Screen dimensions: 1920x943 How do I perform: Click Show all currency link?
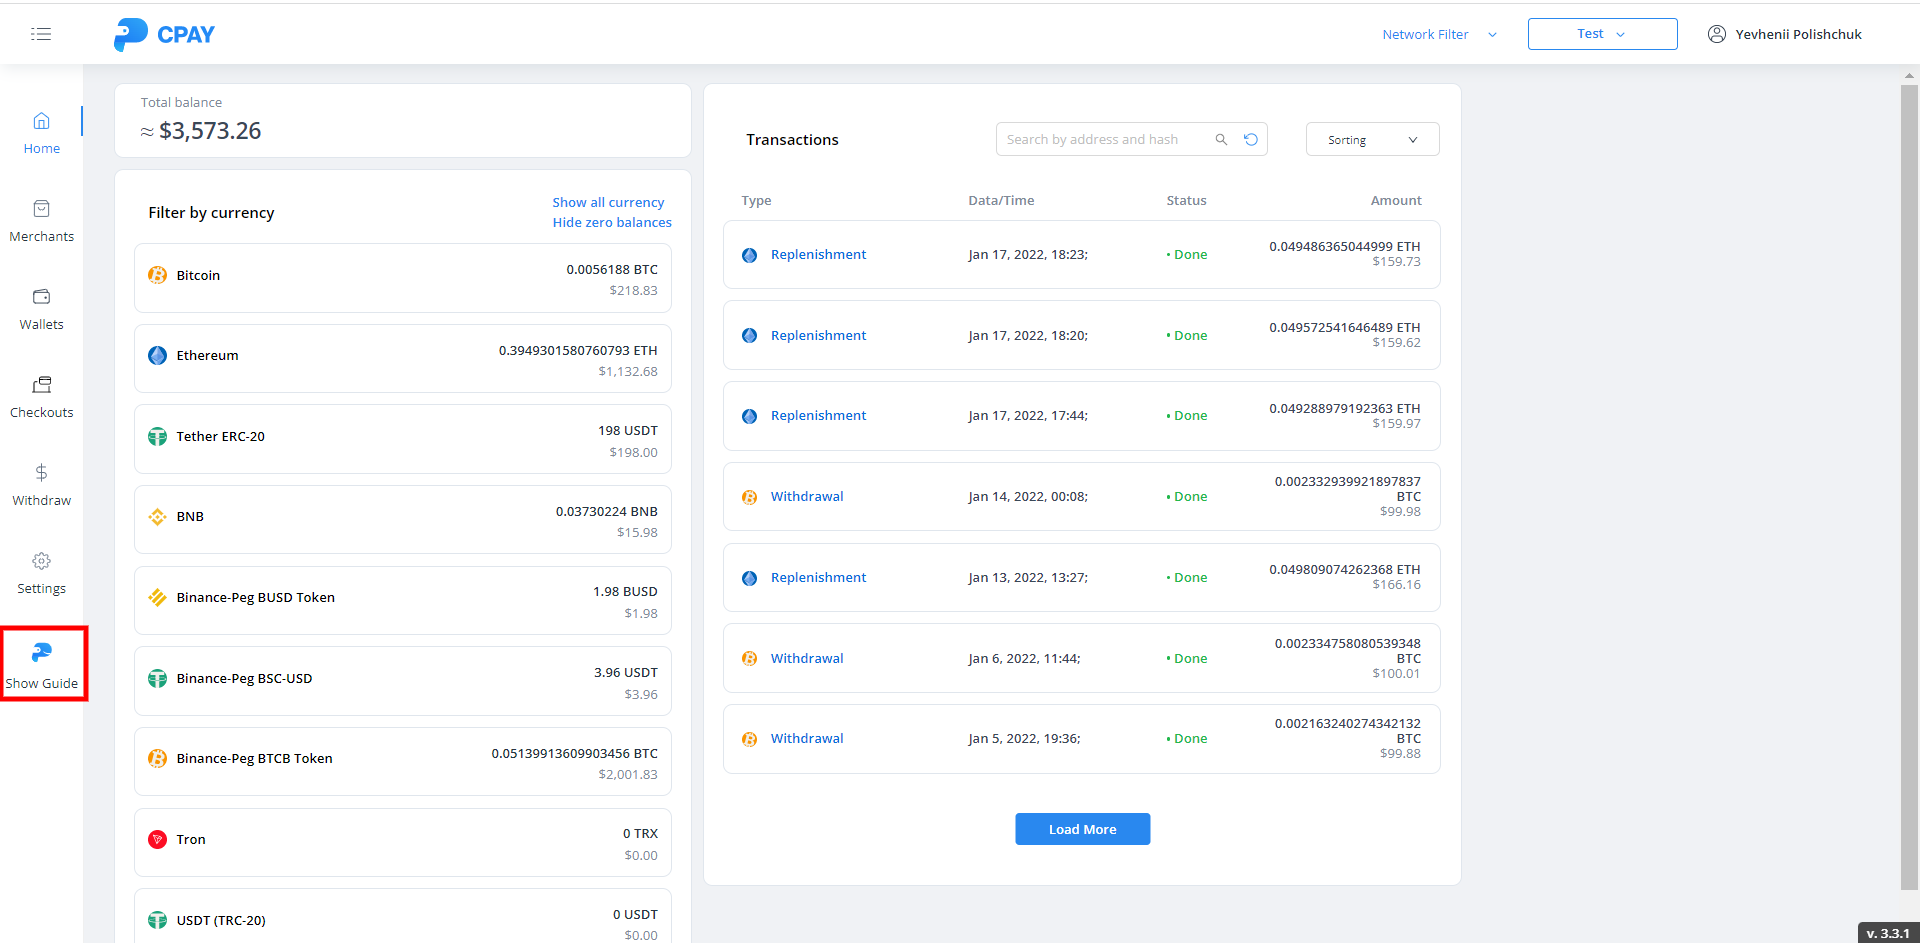[x=608, y=202]
